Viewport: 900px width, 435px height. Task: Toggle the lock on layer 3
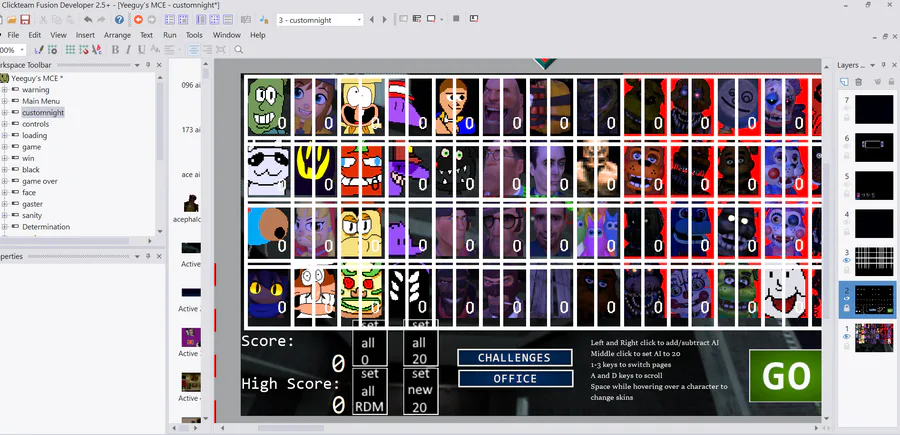tap(847, 270)
